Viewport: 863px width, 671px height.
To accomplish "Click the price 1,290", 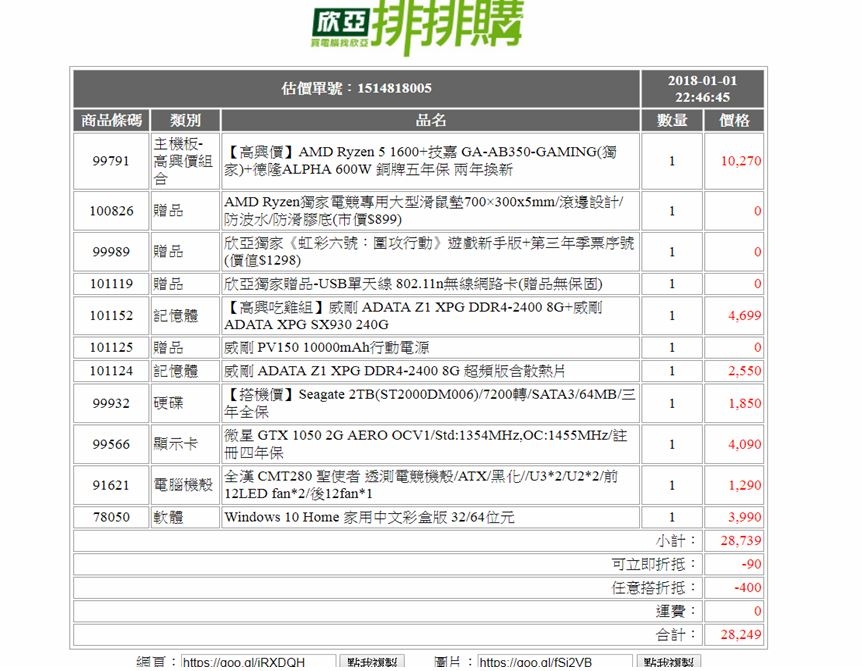I will (x=744, y=485).
